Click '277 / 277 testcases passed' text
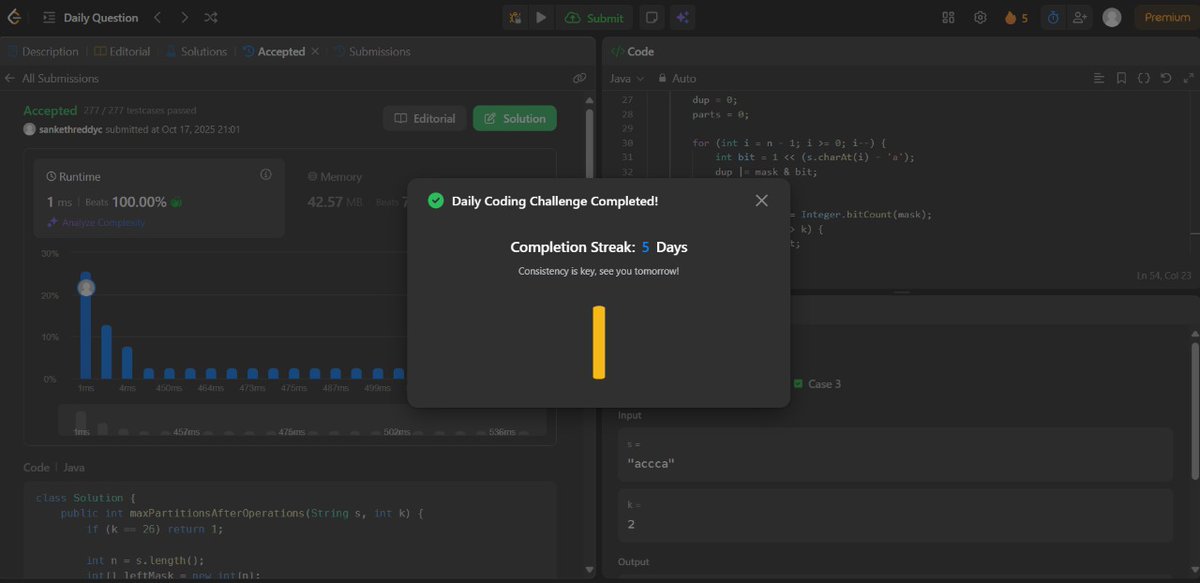This screenshot has width=1200, height=583. pos(140,111)
